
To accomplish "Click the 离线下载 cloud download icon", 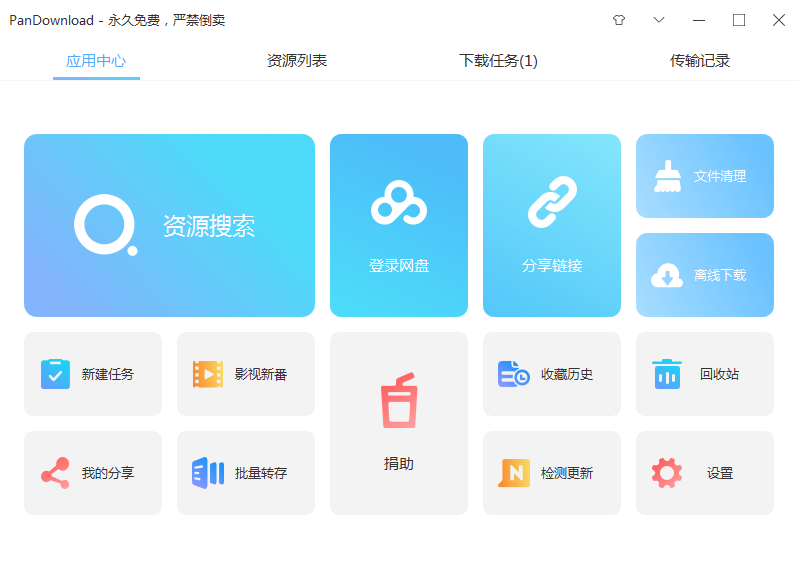I will tap(667, 275).
